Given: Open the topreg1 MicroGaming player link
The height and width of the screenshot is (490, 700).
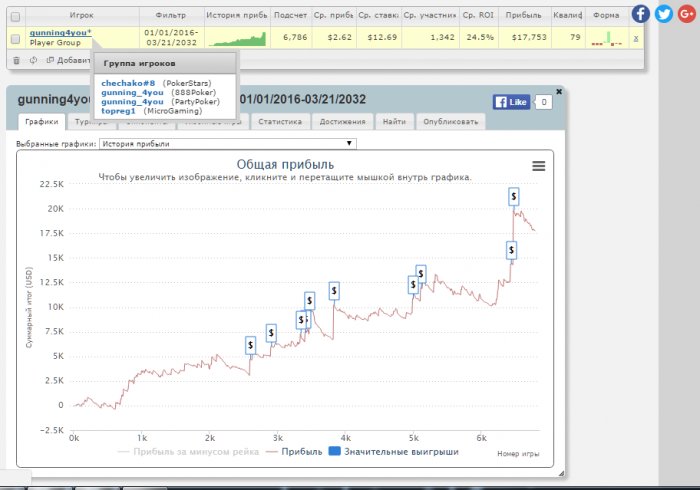Looking at the screenshot, I should point(120,110).
